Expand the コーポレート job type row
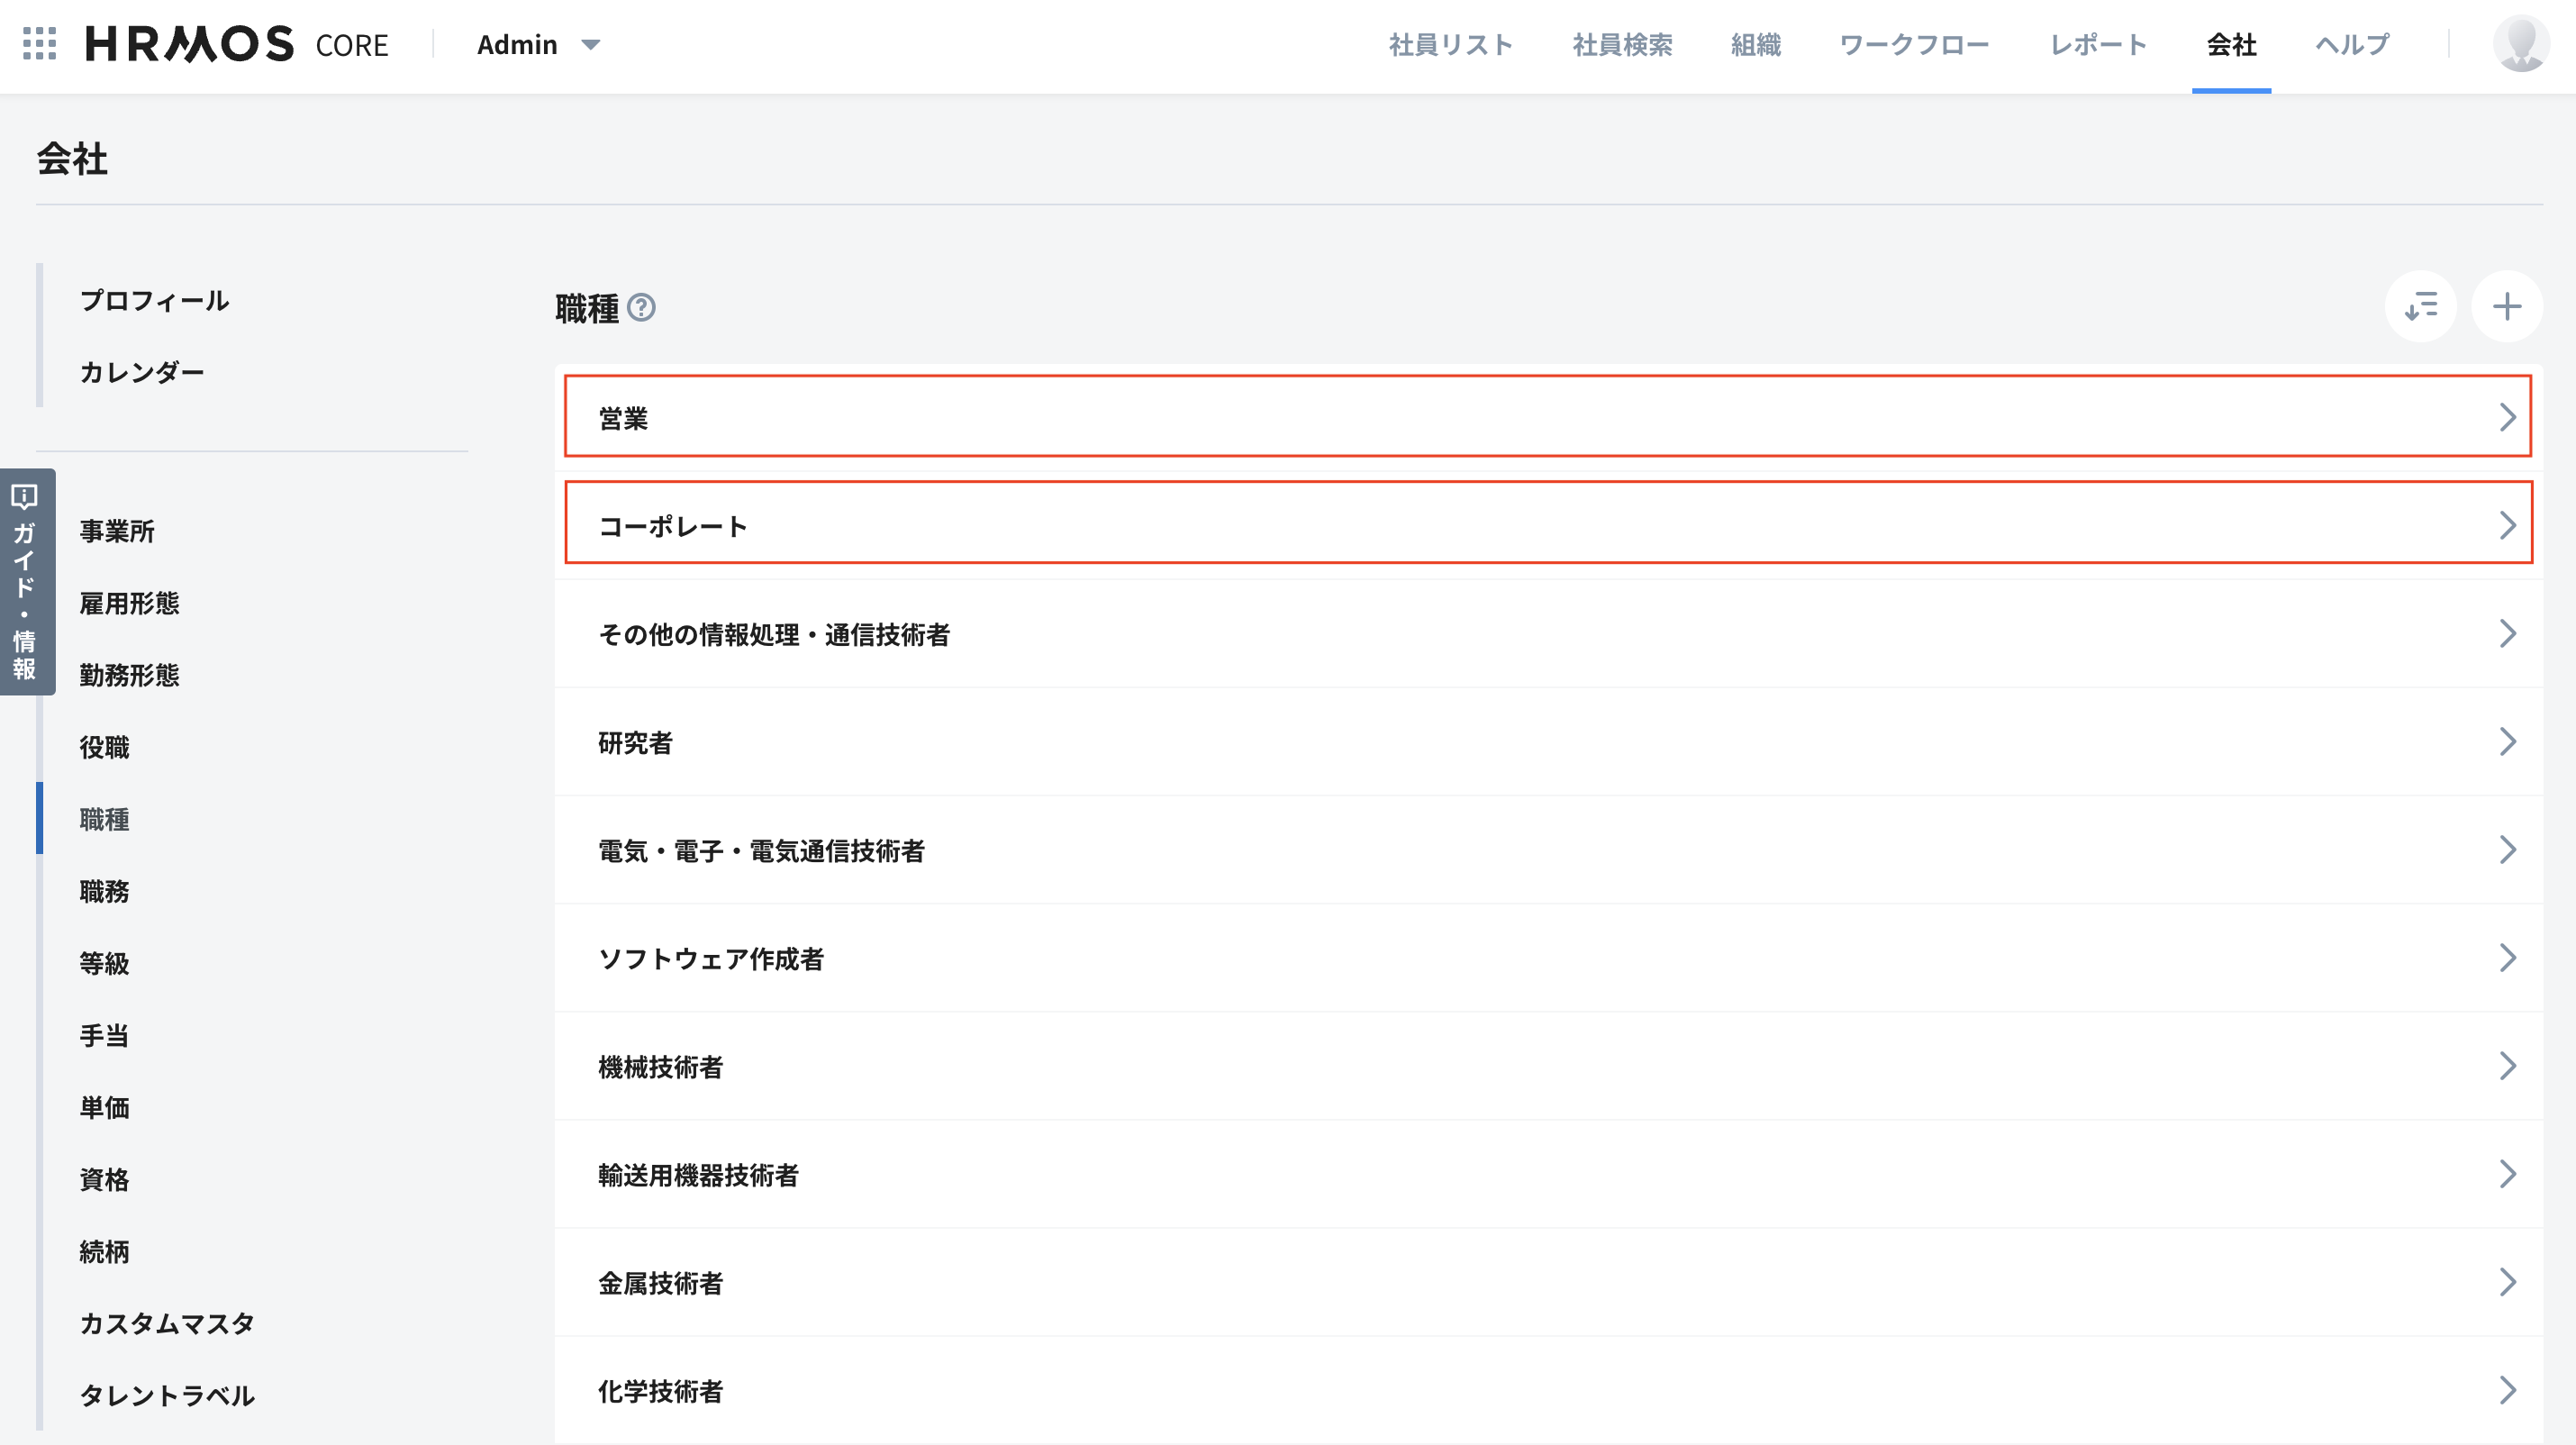Screen dimensions: 2576x1445 pyautogui.click(x=1547, y=525)
